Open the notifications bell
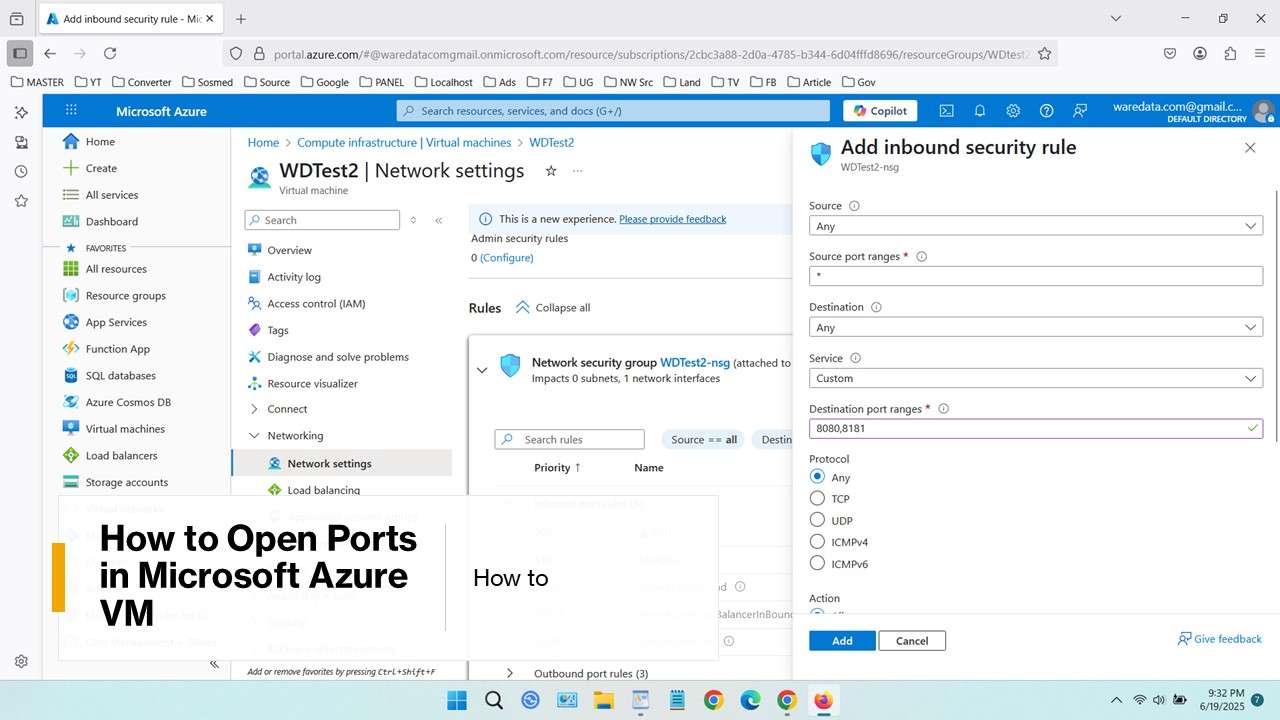Image resolution: width=1280 pixels, height=720 pixels. coord(979,110)
